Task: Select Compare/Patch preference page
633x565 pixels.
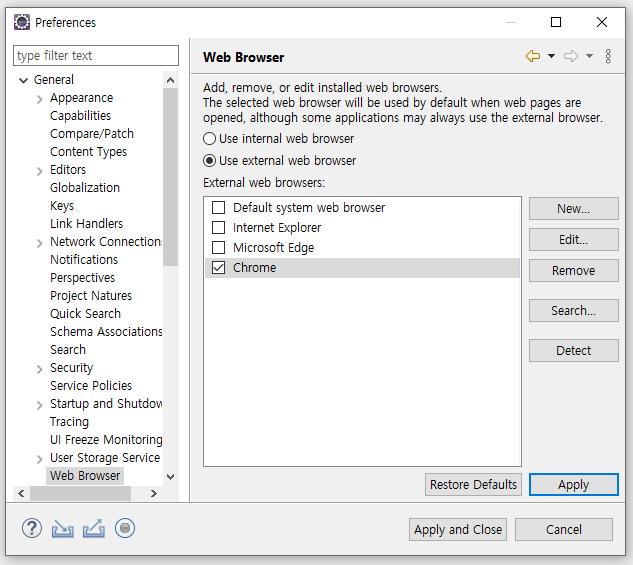Action: pyautogui.click(x=92, y=134)
